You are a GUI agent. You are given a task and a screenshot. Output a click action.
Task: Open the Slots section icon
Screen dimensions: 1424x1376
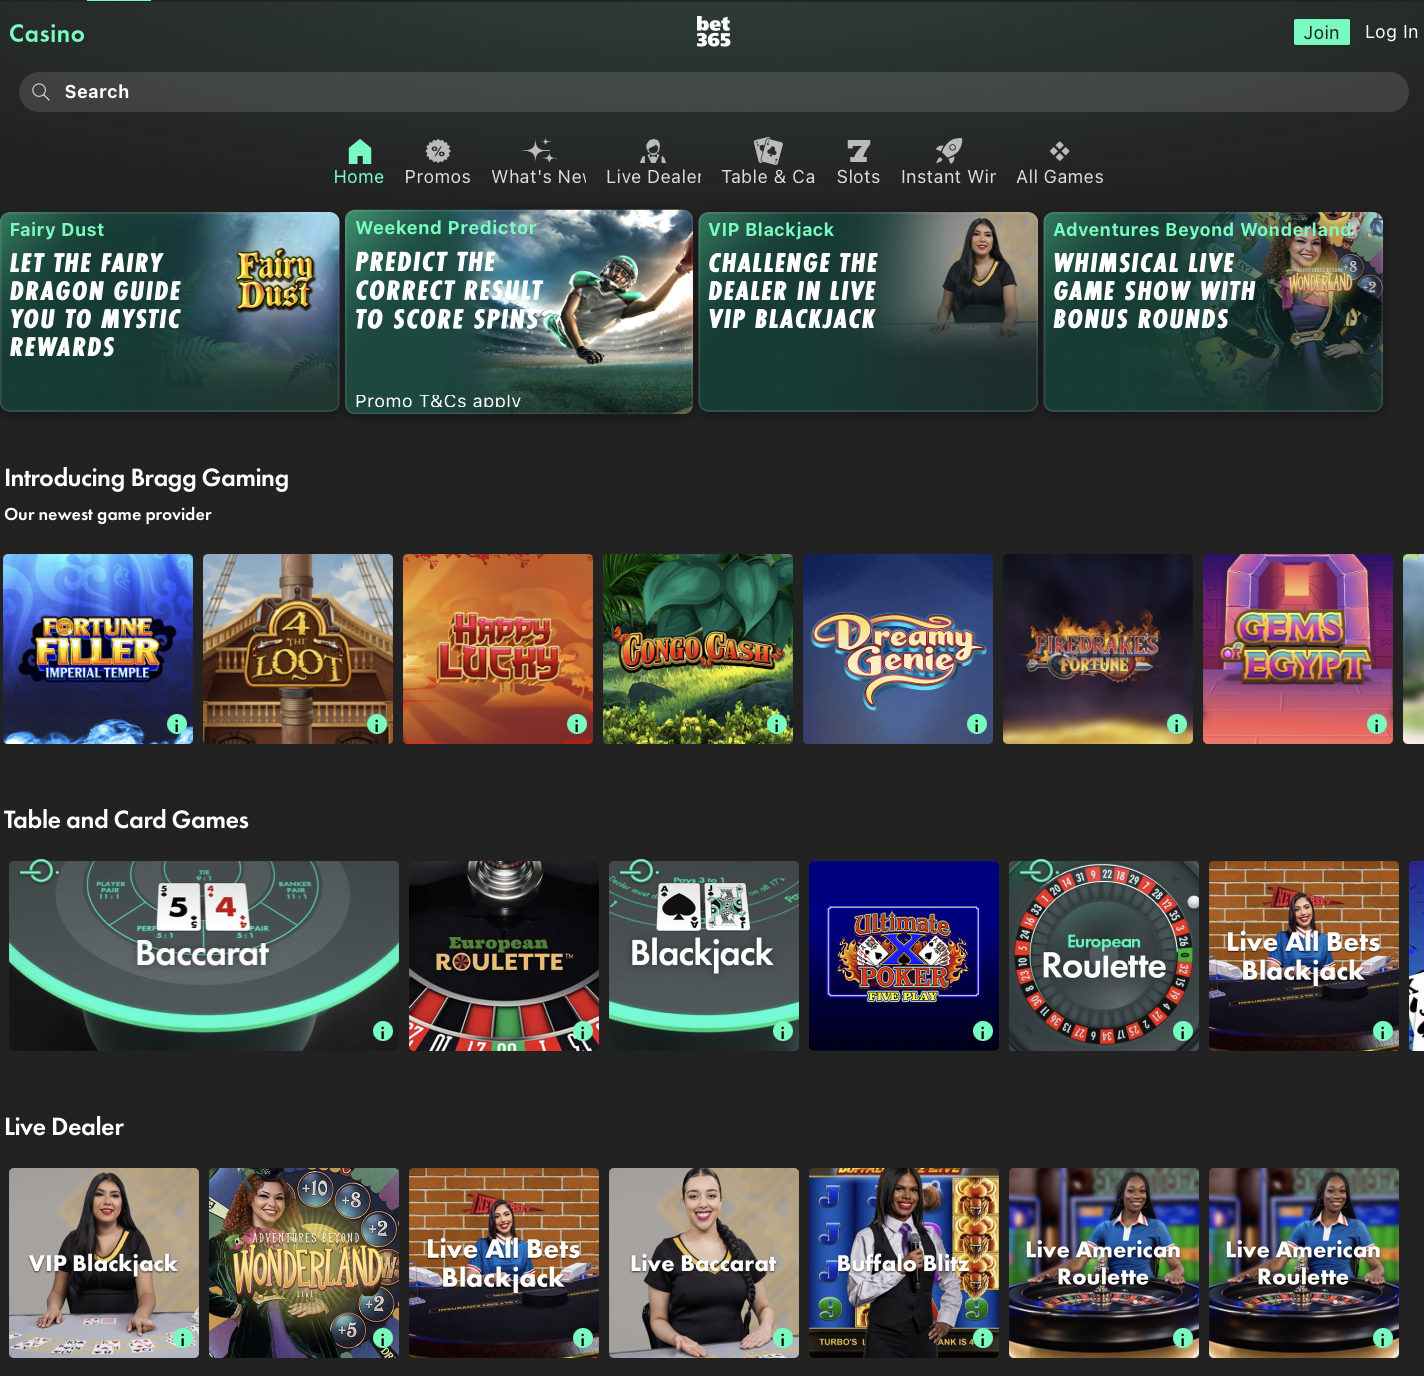[x=857, y=150]
